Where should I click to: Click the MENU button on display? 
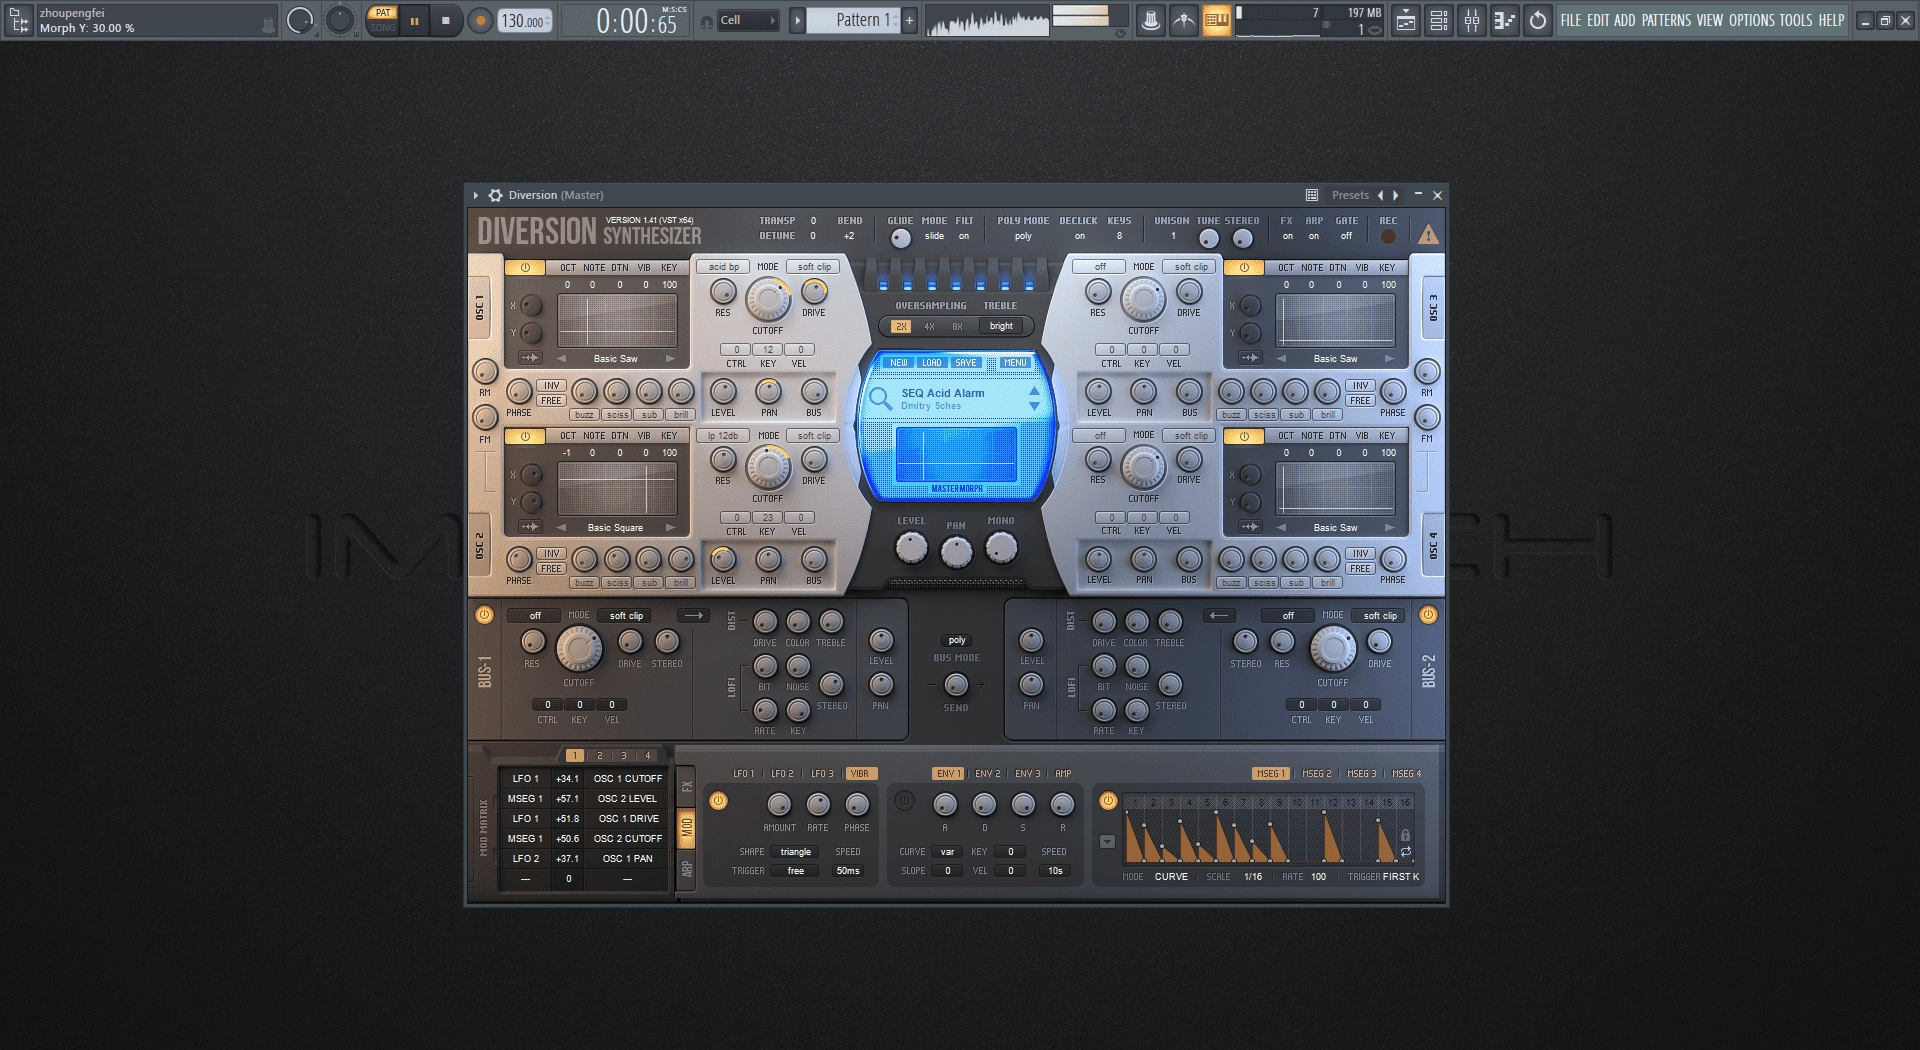pyautogui.click(x=1015, y=363)
